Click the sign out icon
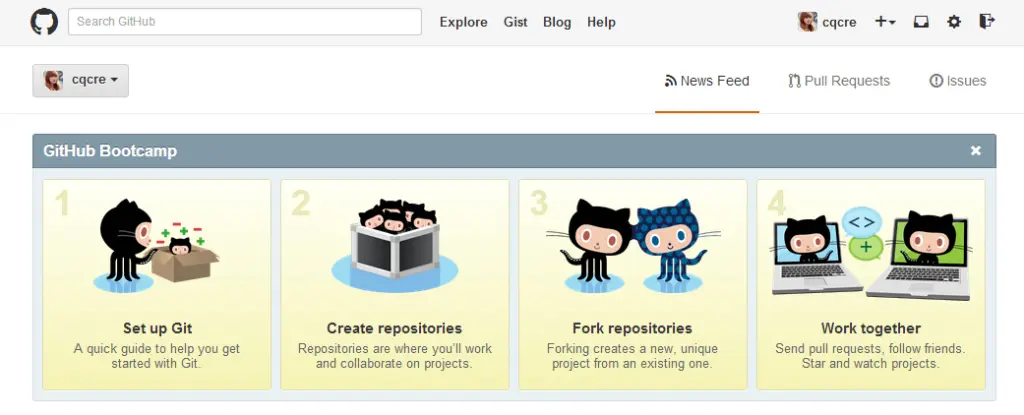The image size is (1024, 415). (x=987, y=22)
